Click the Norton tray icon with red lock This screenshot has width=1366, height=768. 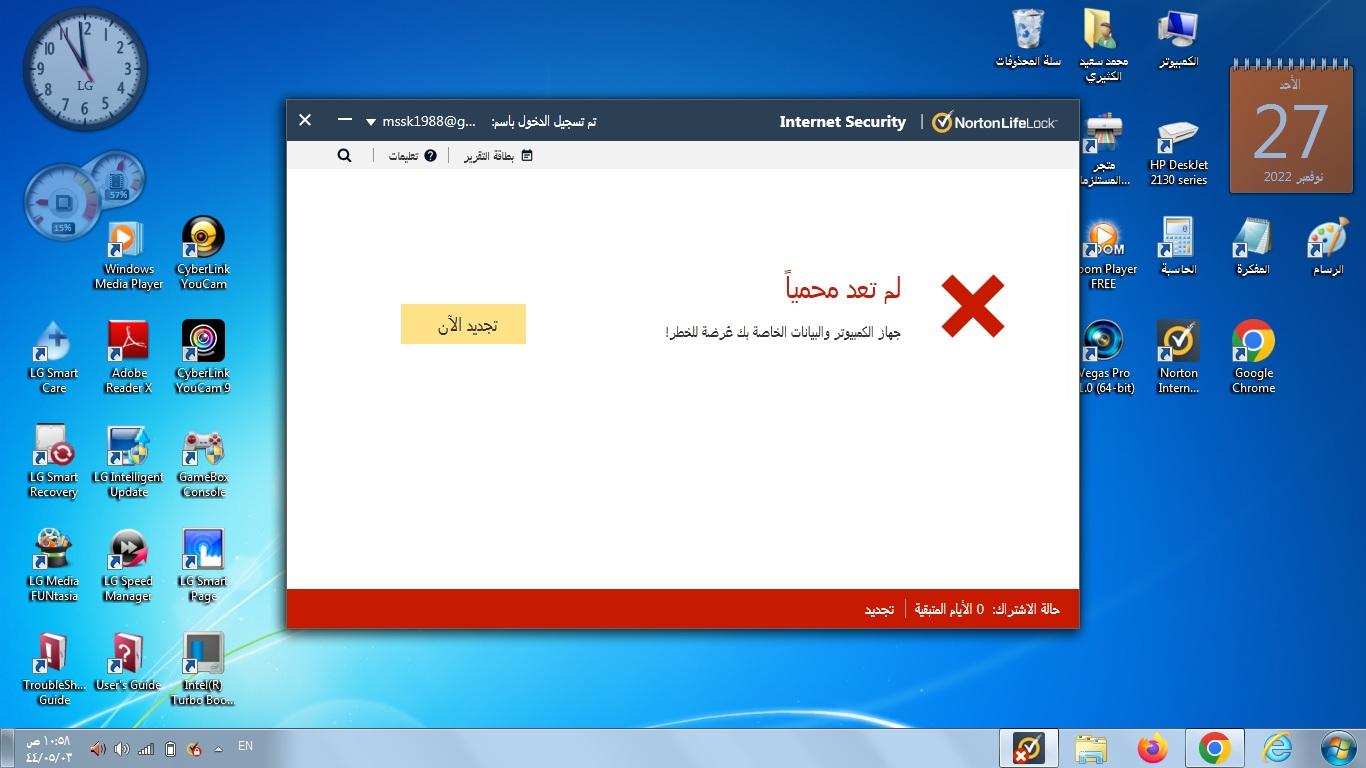click(195, 748)
